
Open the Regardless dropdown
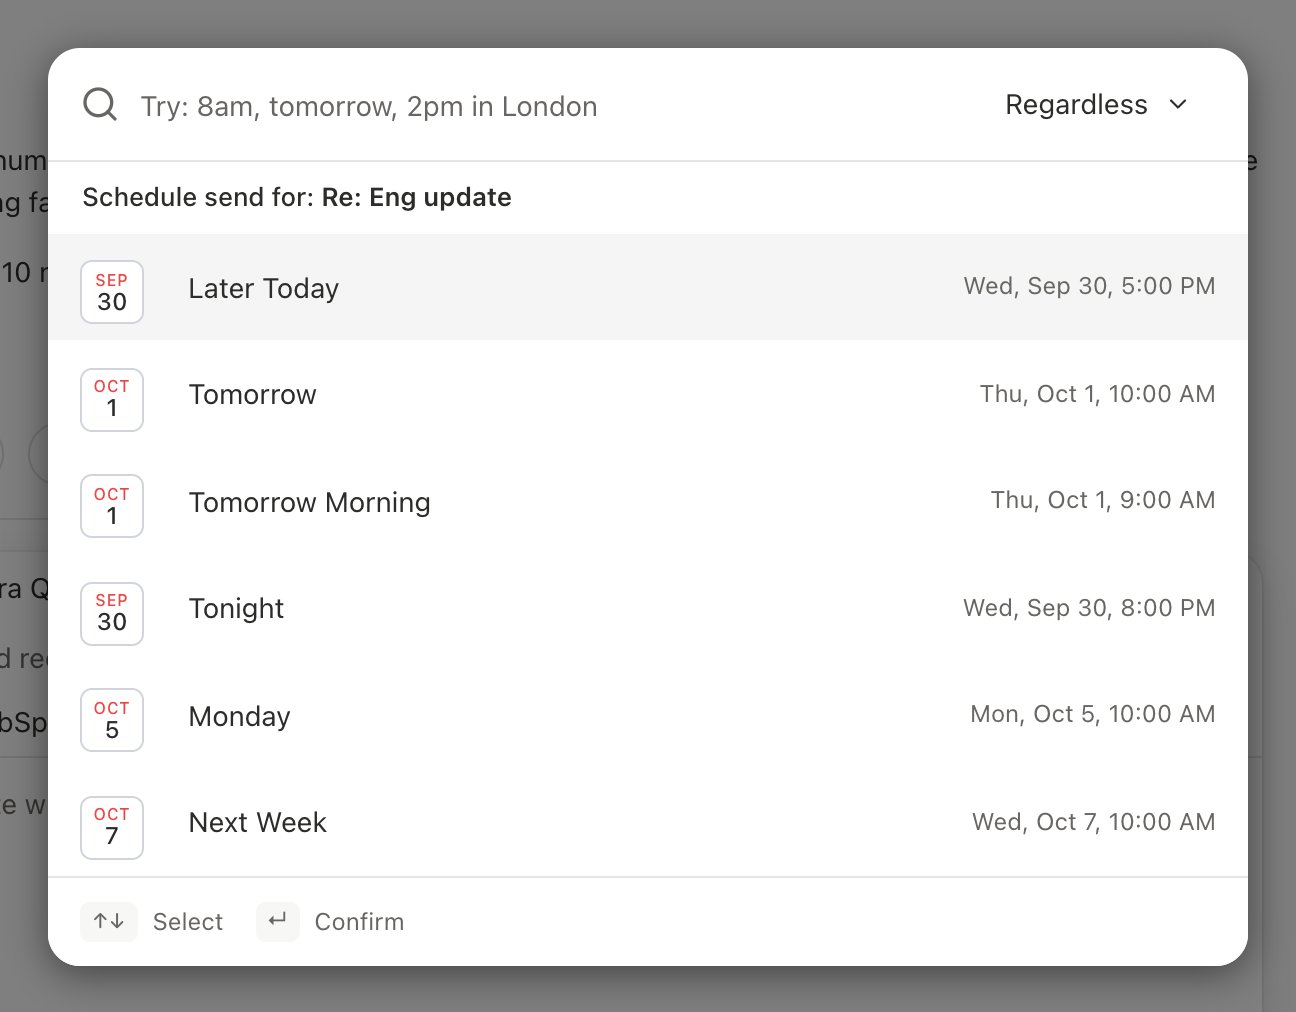(1097, 104)
